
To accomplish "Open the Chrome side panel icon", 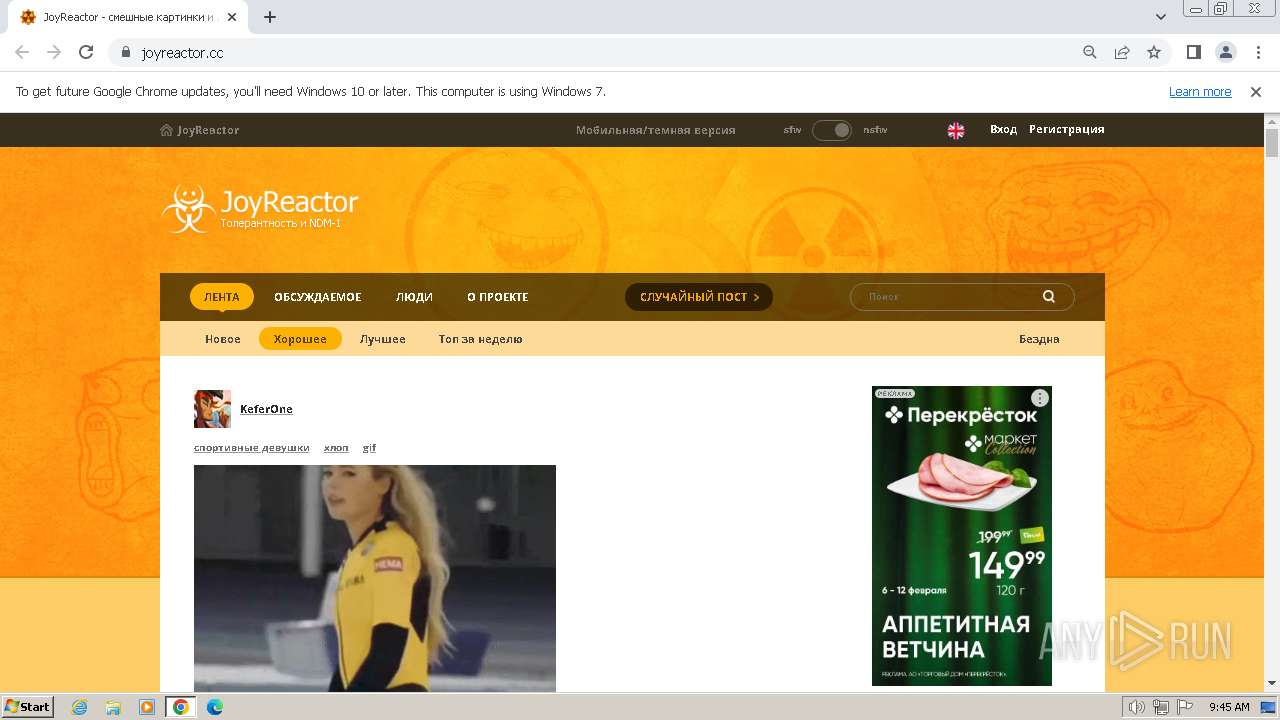I will point(1194,53).
